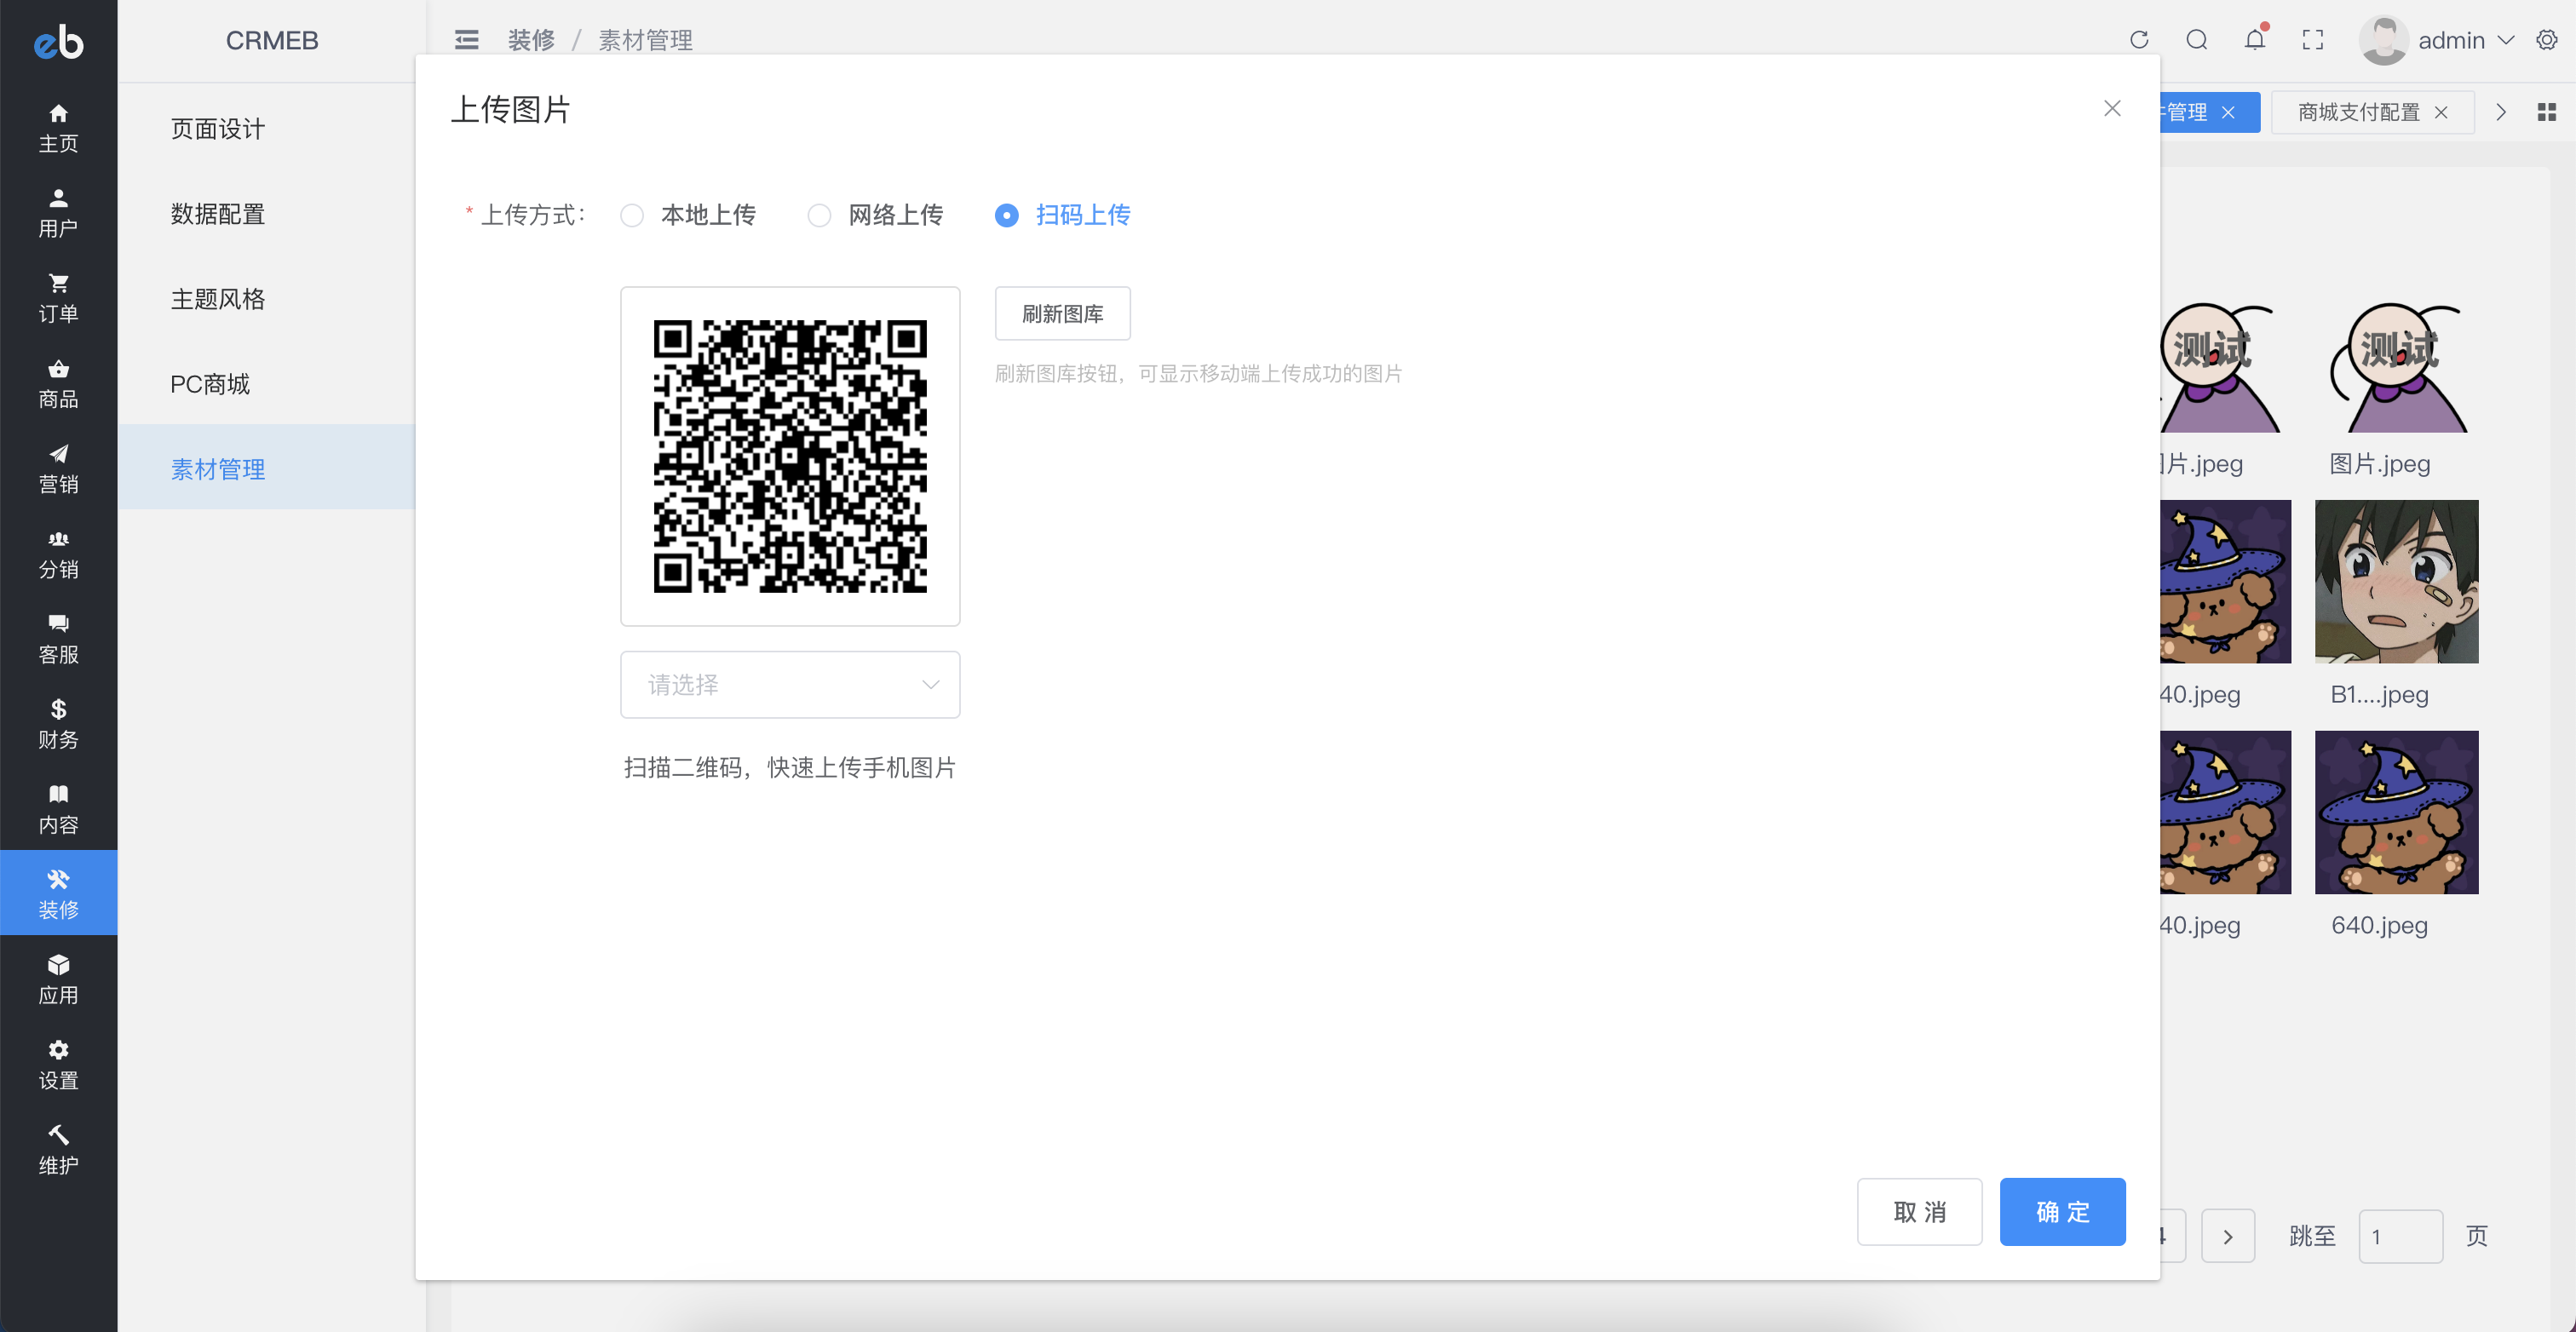
Task: Confirm upload with 确定 button
Action: point(2062,1212)
